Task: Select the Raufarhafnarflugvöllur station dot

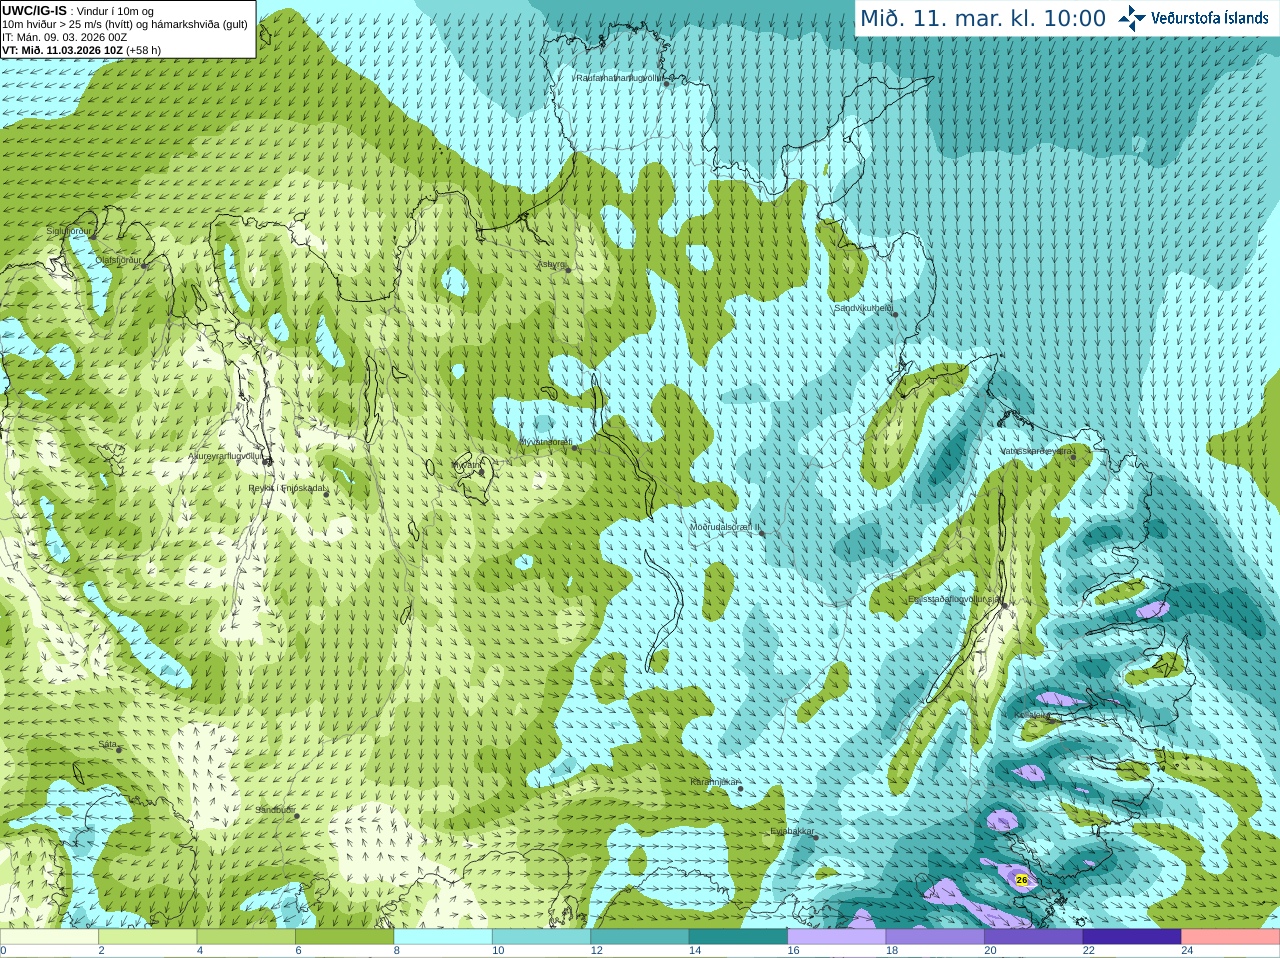Action: point(667,84)
